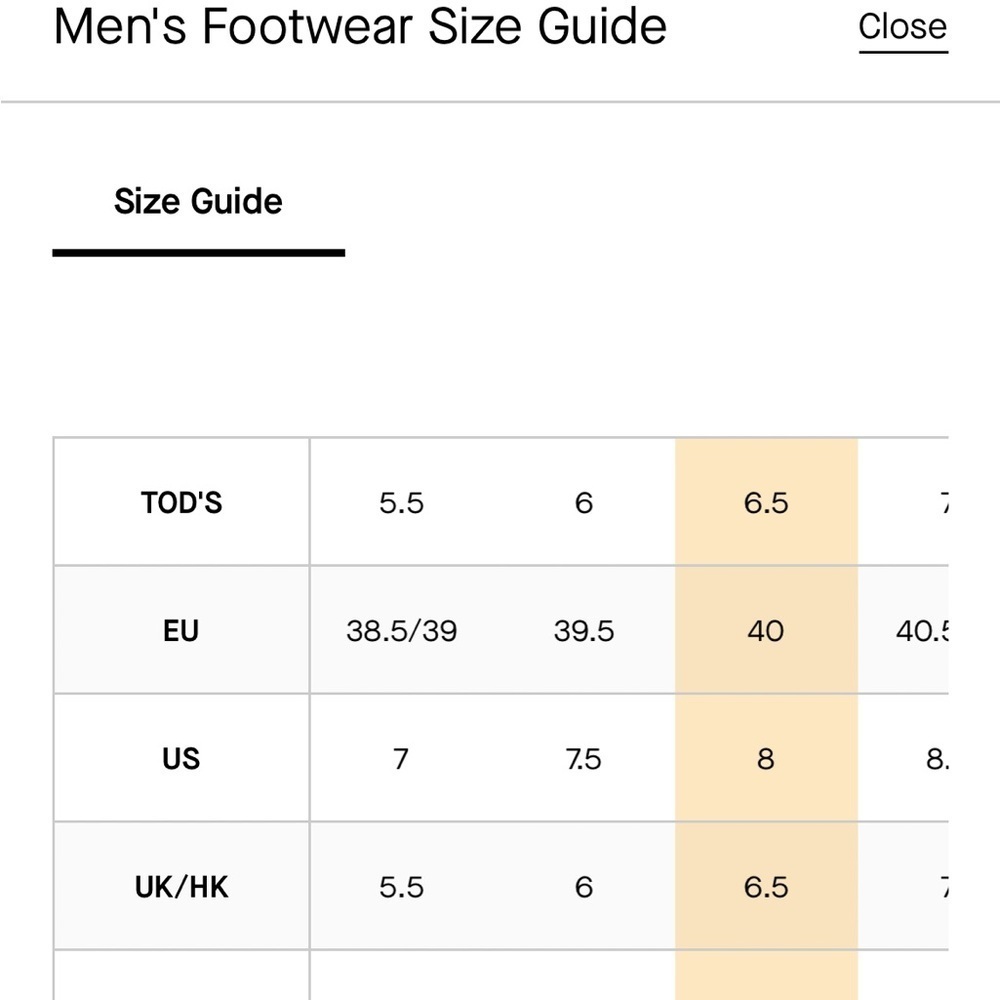
Task: Select highlighted TOD'S size 6.5 cell
Action: click(766, 502)
